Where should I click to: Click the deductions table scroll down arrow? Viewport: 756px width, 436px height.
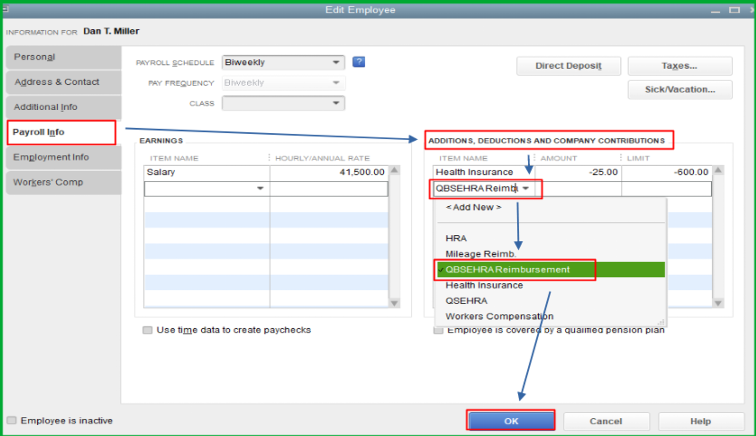[x=718, y=303]
